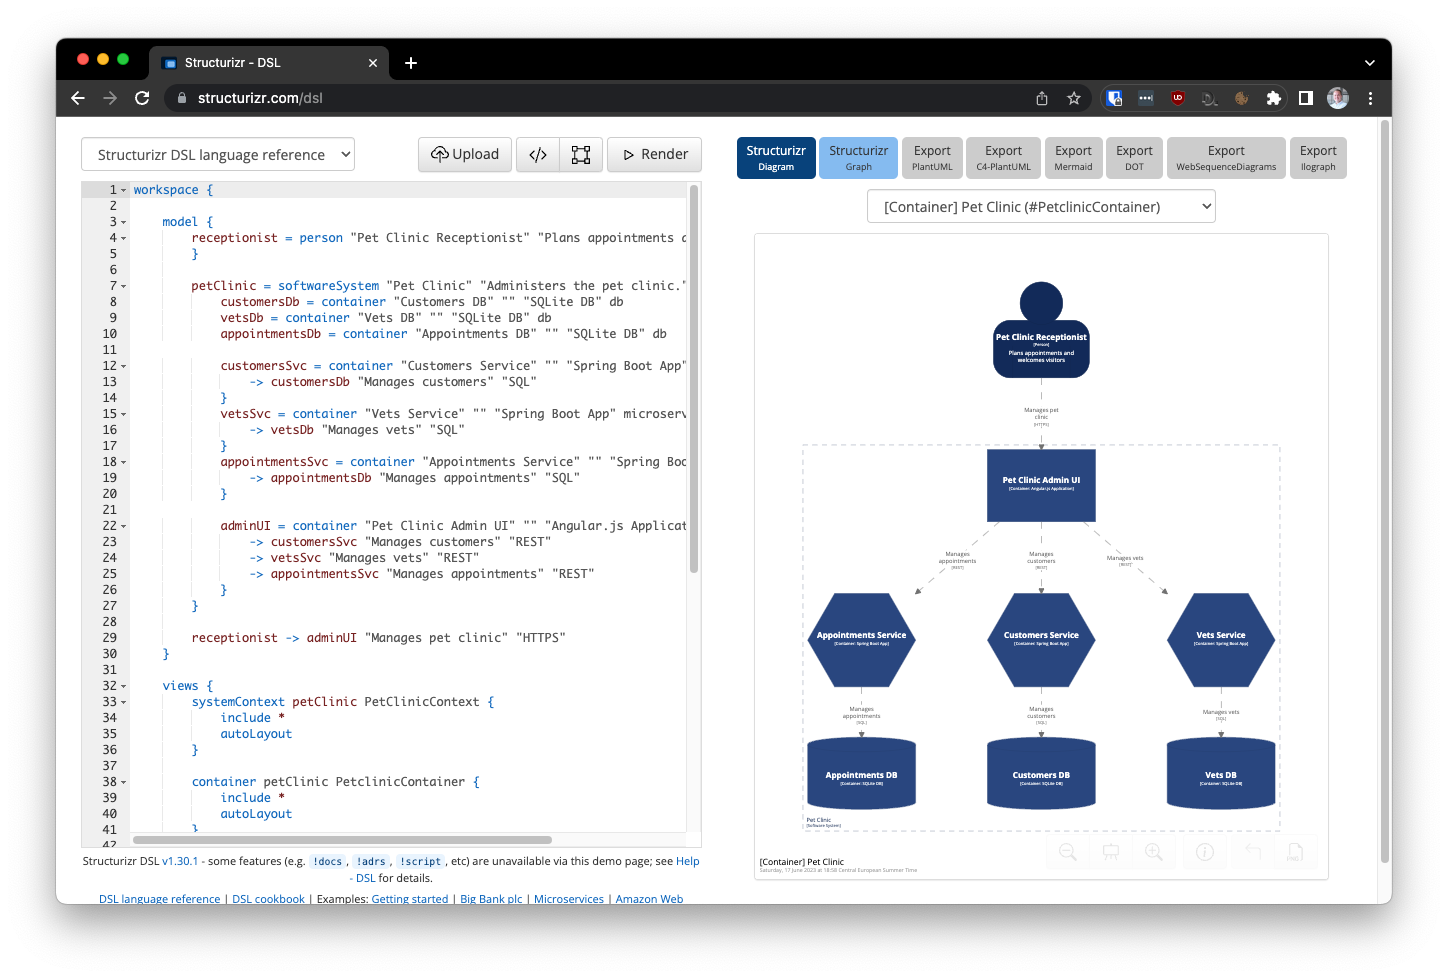Click the Upload button
Screen dimensions: 1448x978
[x=465, y=155]
